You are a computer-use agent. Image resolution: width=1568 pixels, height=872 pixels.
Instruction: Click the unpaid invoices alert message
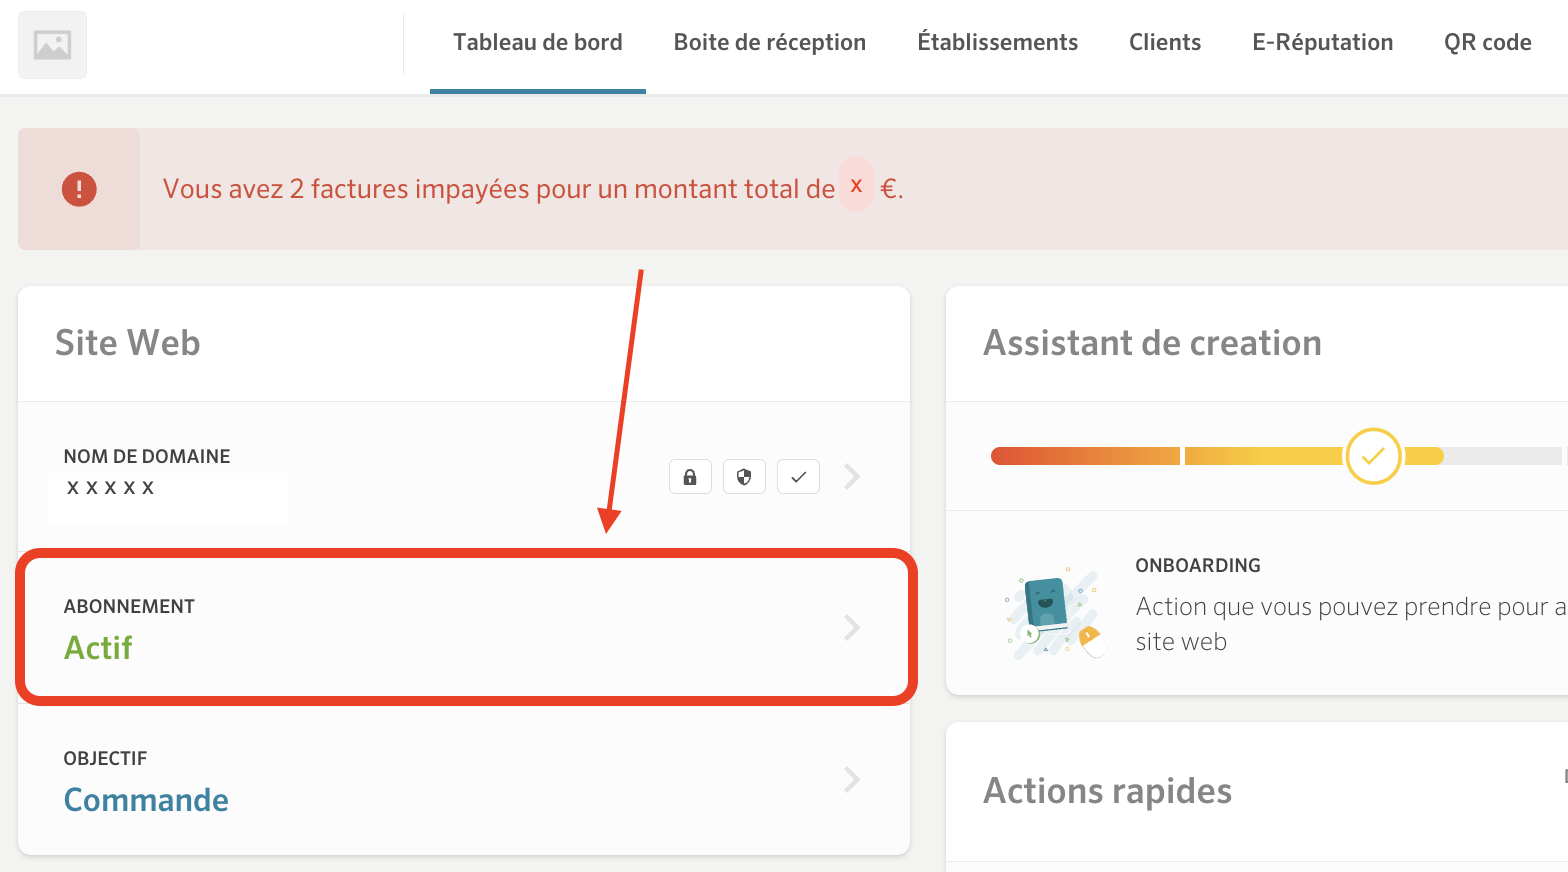[x=533, y=189]
